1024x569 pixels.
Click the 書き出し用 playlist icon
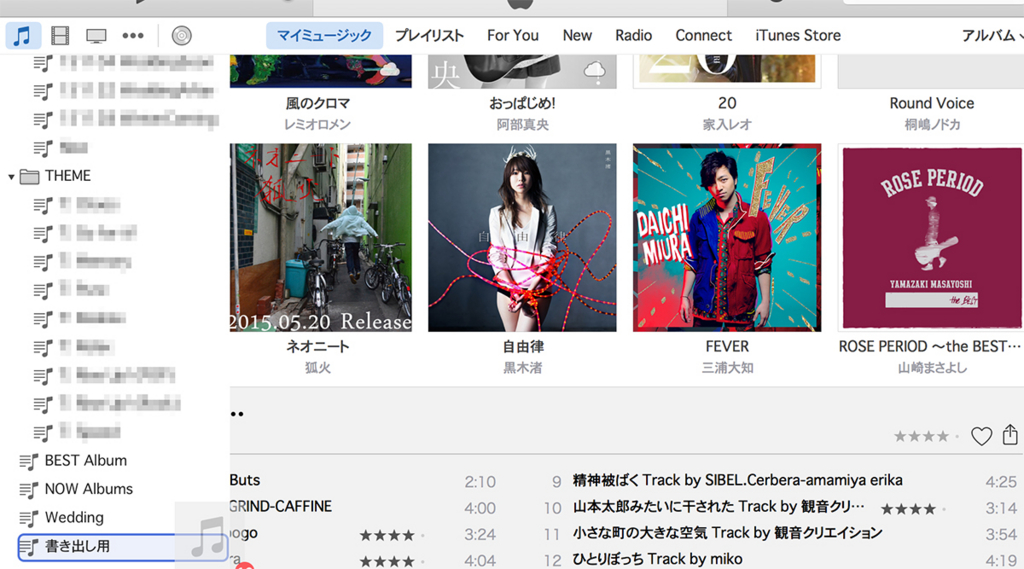click(29, 547)
